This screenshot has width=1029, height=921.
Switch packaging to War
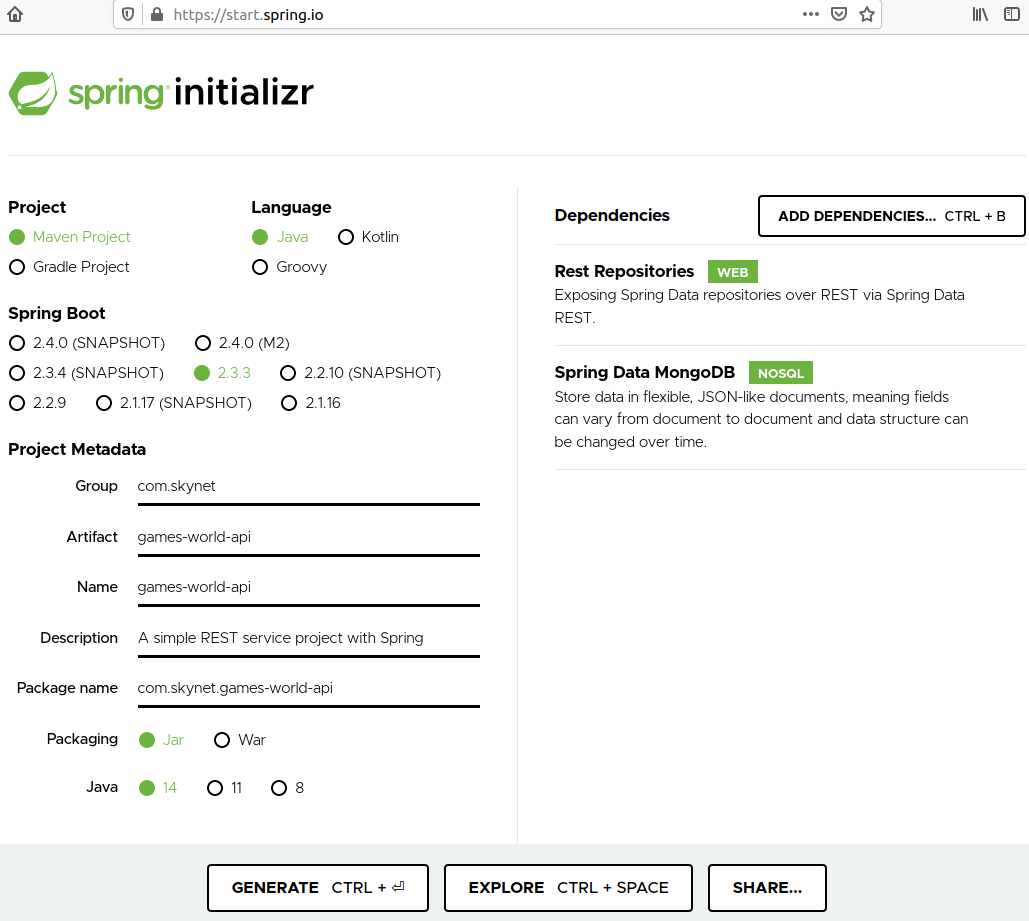pyautogui.click(x=222, y=740)
